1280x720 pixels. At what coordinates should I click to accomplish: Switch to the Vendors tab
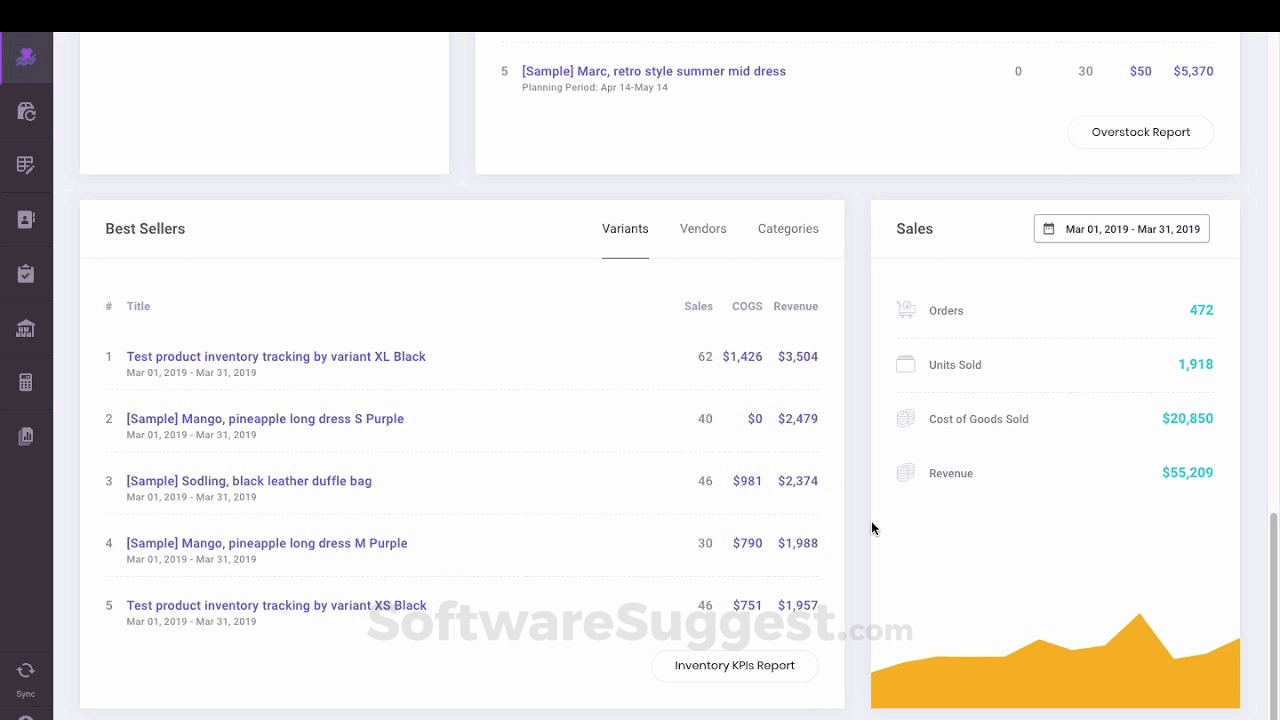[x=703, y=228]
